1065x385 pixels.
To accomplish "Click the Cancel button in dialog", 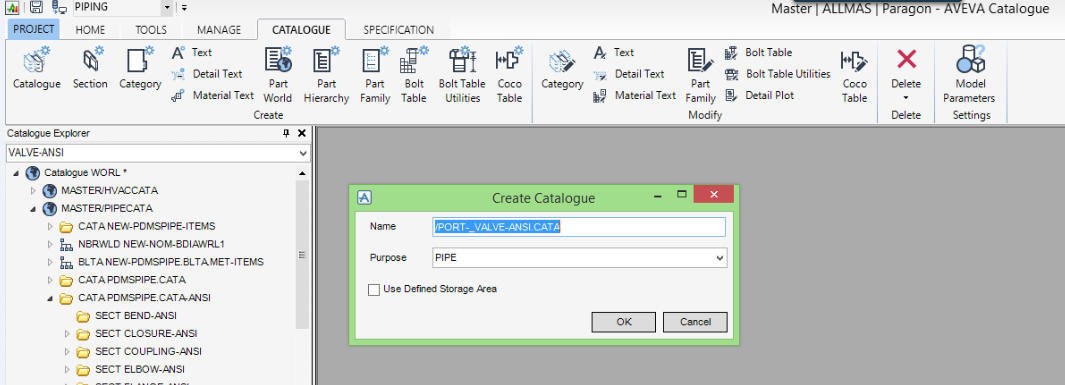I will click(695, 322).
